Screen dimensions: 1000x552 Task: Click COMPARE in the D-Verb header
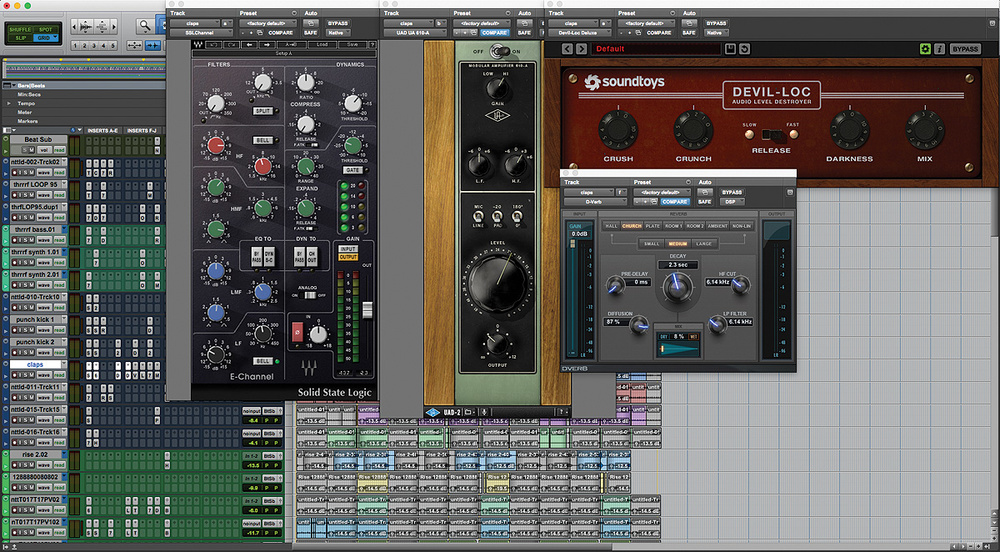click(673, 201)
